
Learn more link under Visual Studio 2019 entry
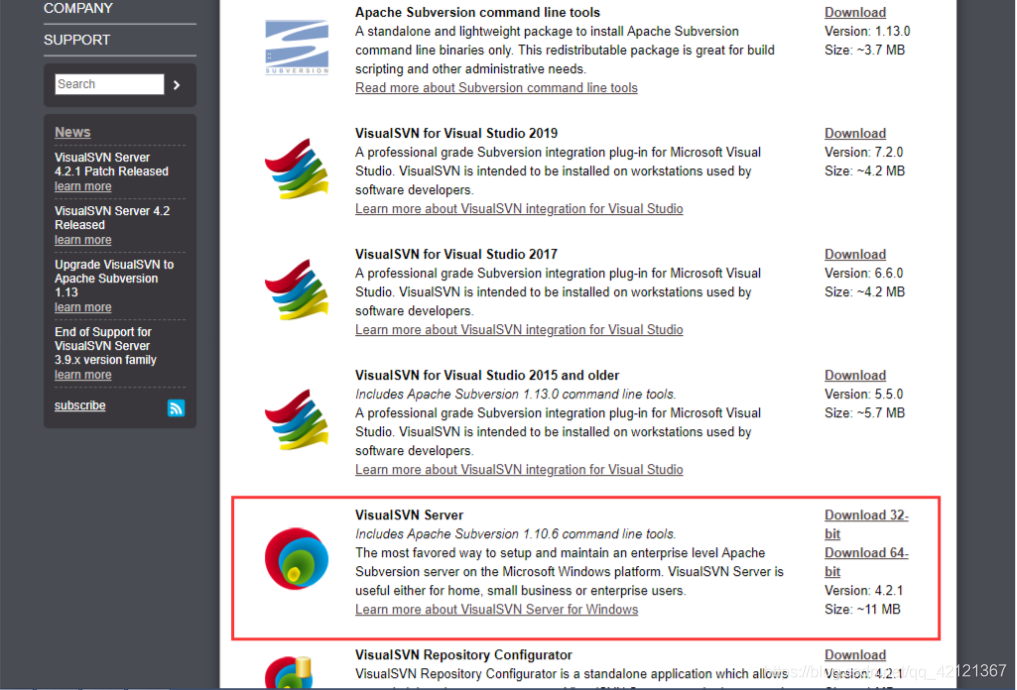pos(519,209)
